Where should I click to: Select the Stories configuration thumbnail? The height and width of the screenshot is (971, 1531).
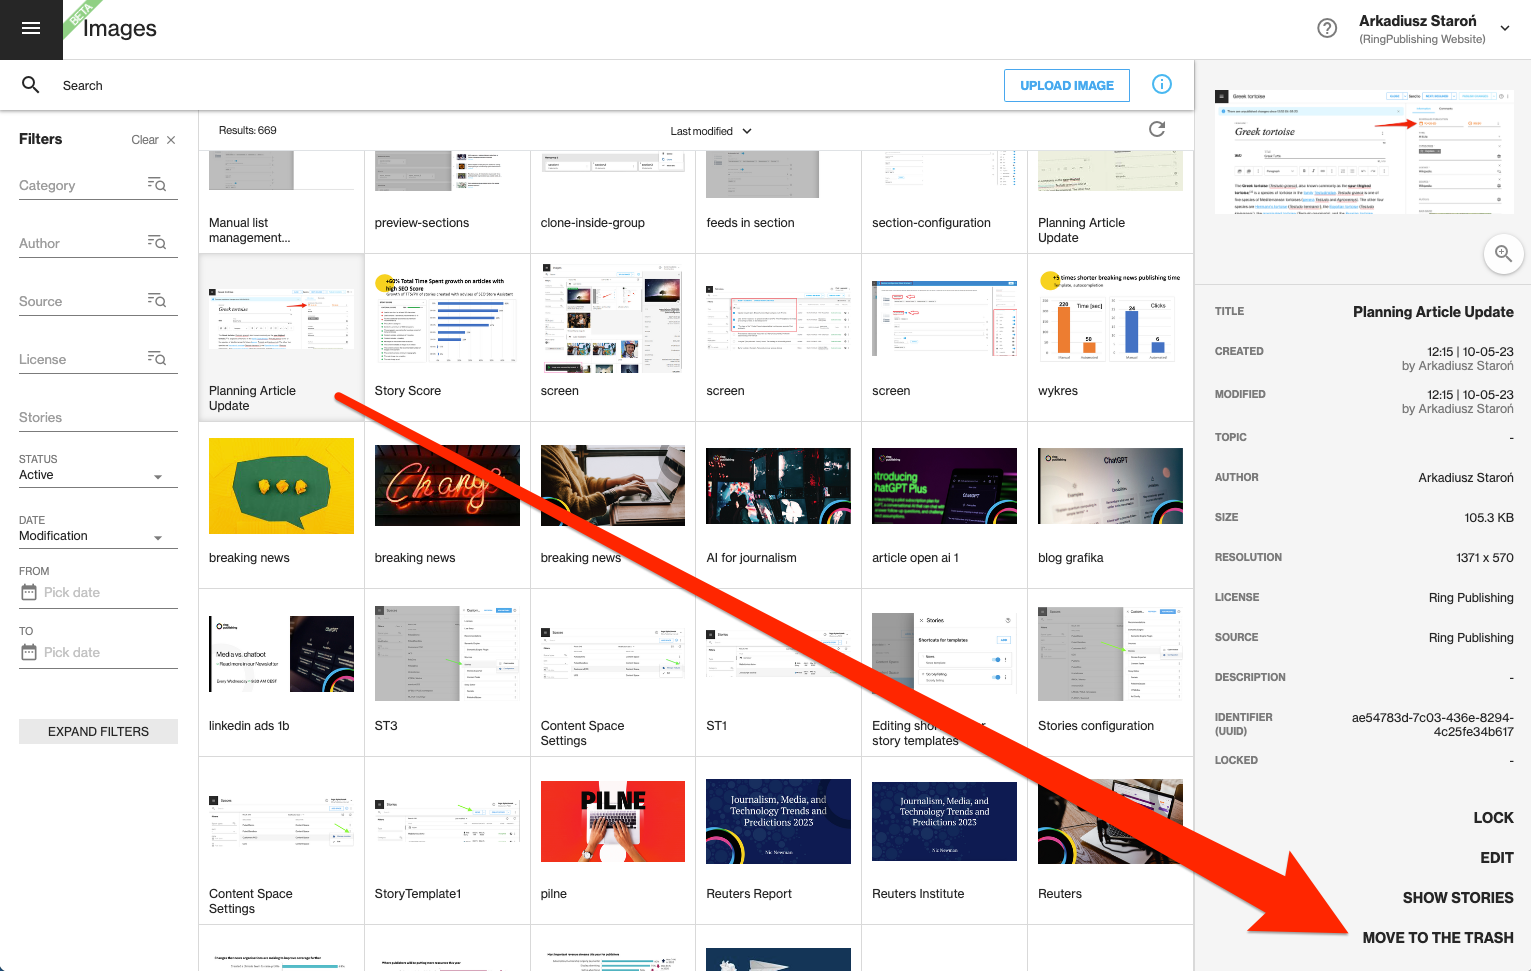[1110, 653]
